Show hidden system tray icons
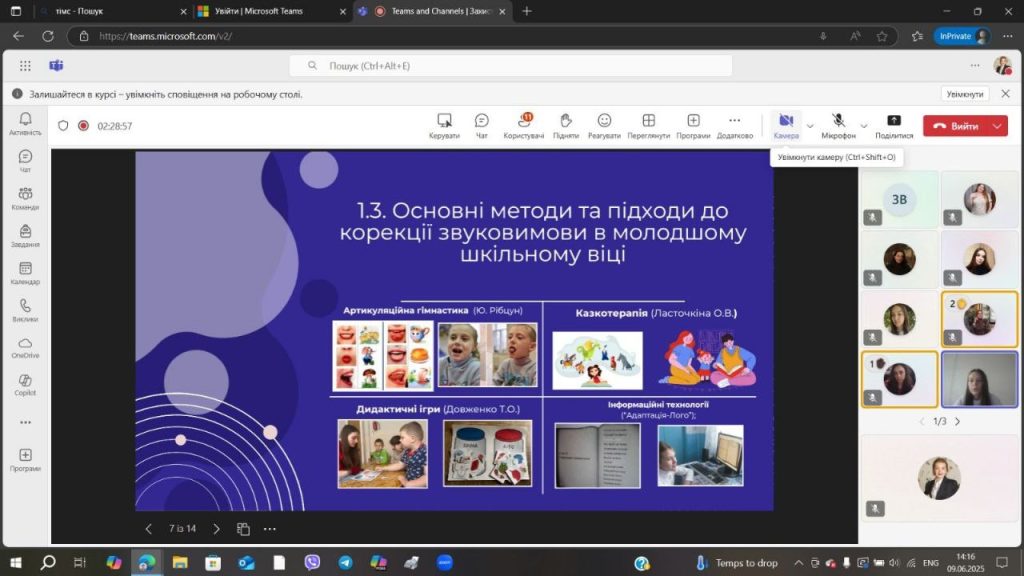The height and width of the screenshot is (576, 1024). coord(798,562)
